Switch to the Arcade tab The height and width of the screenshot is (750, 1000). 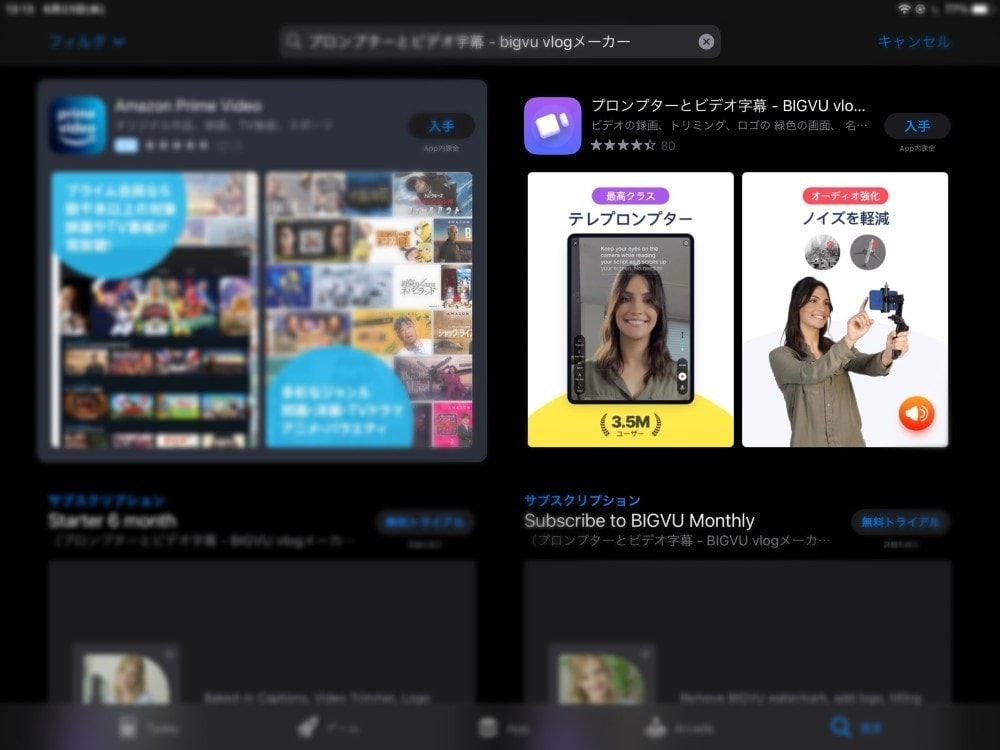coord(679,727)
